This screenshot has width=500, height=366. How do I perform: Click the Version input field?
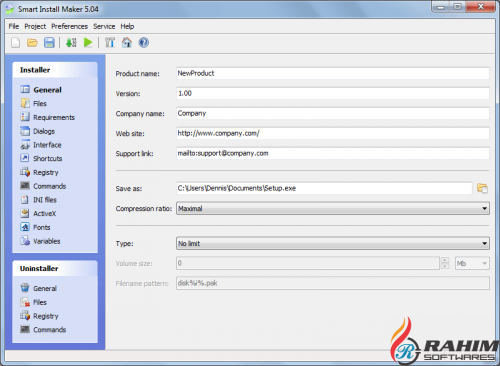click(x=333, y=93)
